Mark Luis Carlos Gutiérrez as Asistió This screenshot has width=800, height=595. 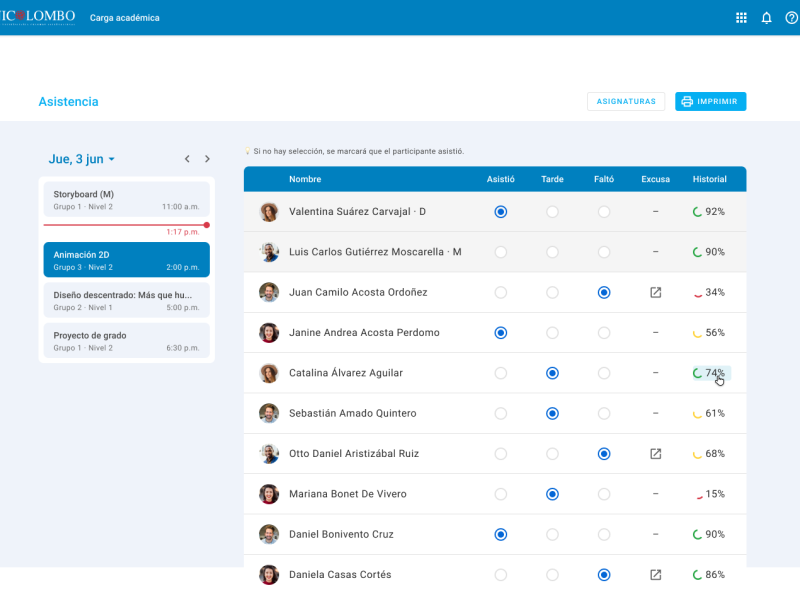[x=500, y=252]
